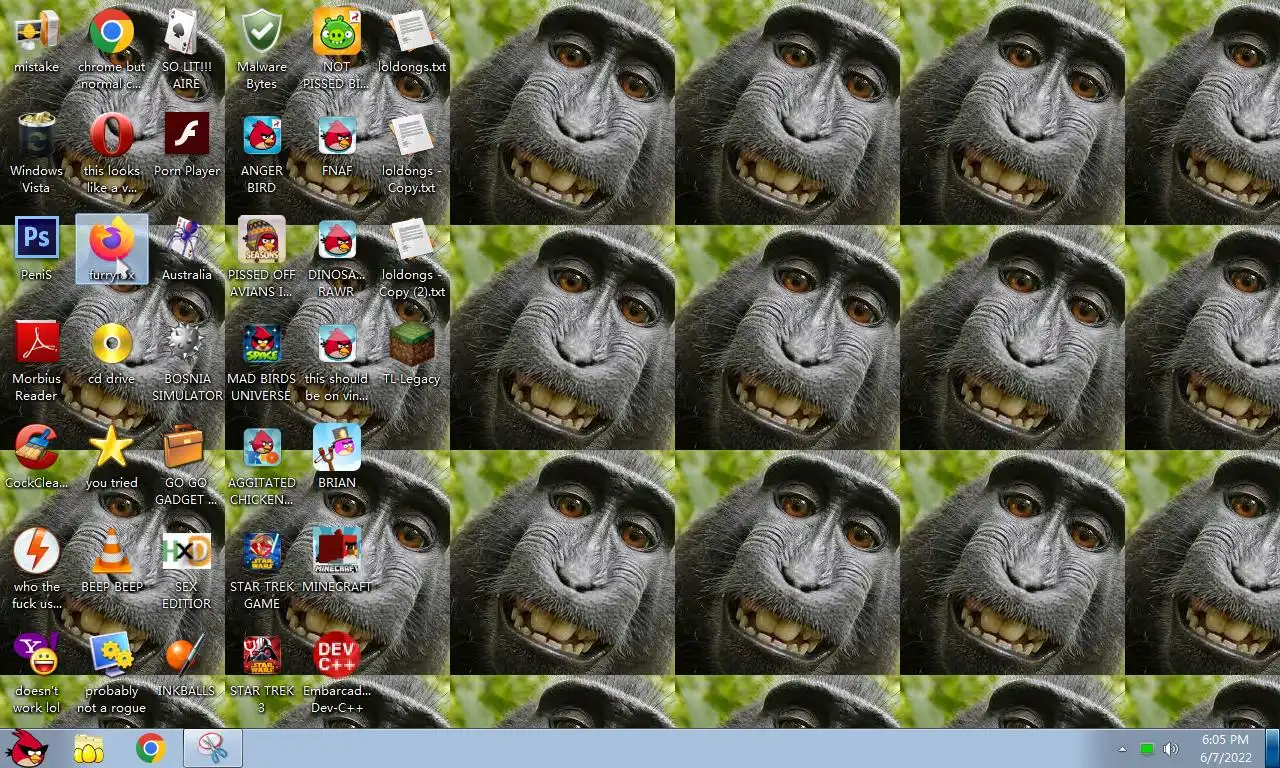Screen dimensions: 1280x768
Task: Click the Show Desktop strip
Action: pos(1273,749)
